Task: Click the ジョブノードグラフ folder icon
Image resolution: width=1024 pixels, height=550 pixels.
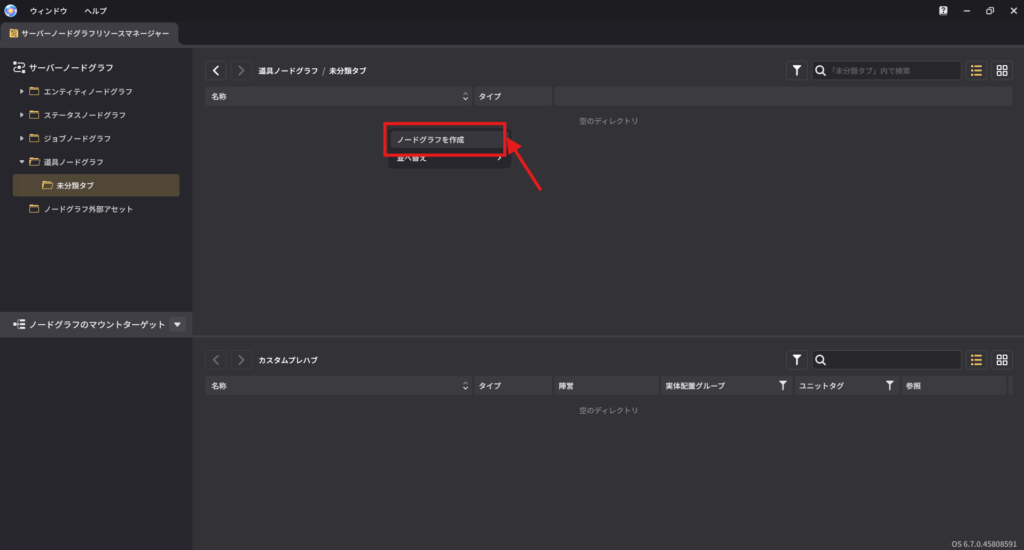Action: pos(34,138)
